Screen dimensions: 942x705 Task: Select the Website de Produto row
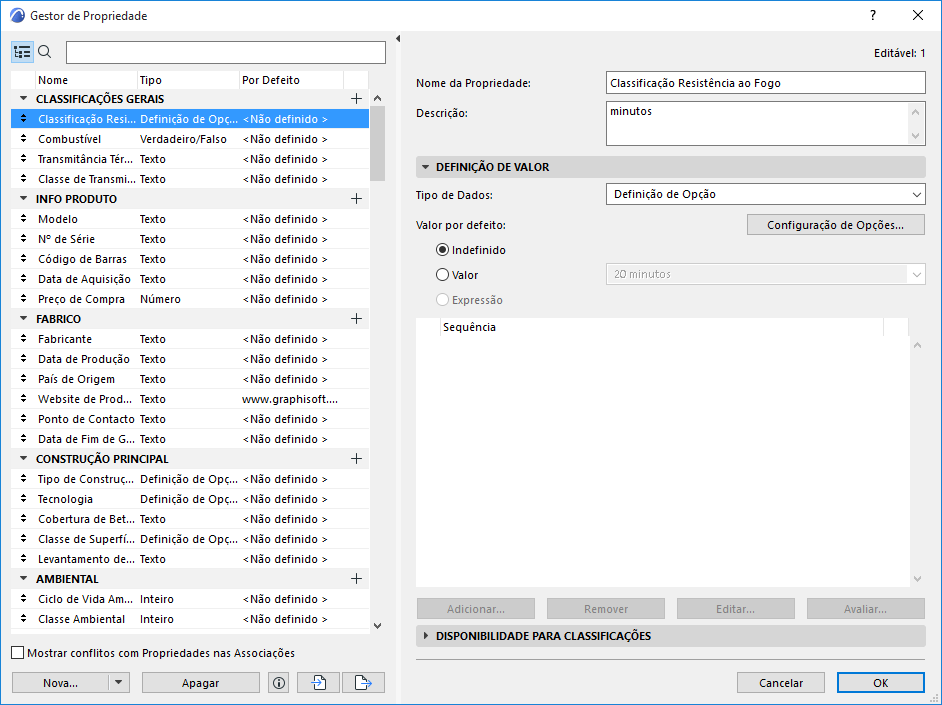click(190, 399)
